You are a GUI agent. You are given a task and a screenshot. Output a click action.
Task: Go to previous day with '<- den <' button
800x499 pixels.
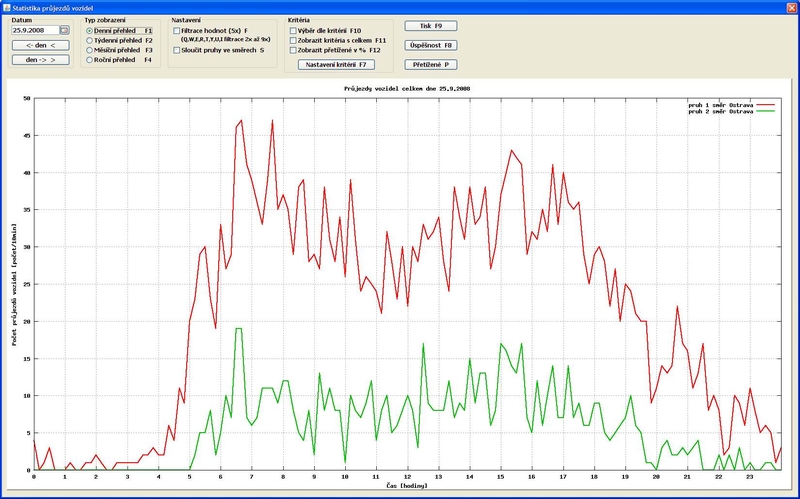[x=41, y=45]
